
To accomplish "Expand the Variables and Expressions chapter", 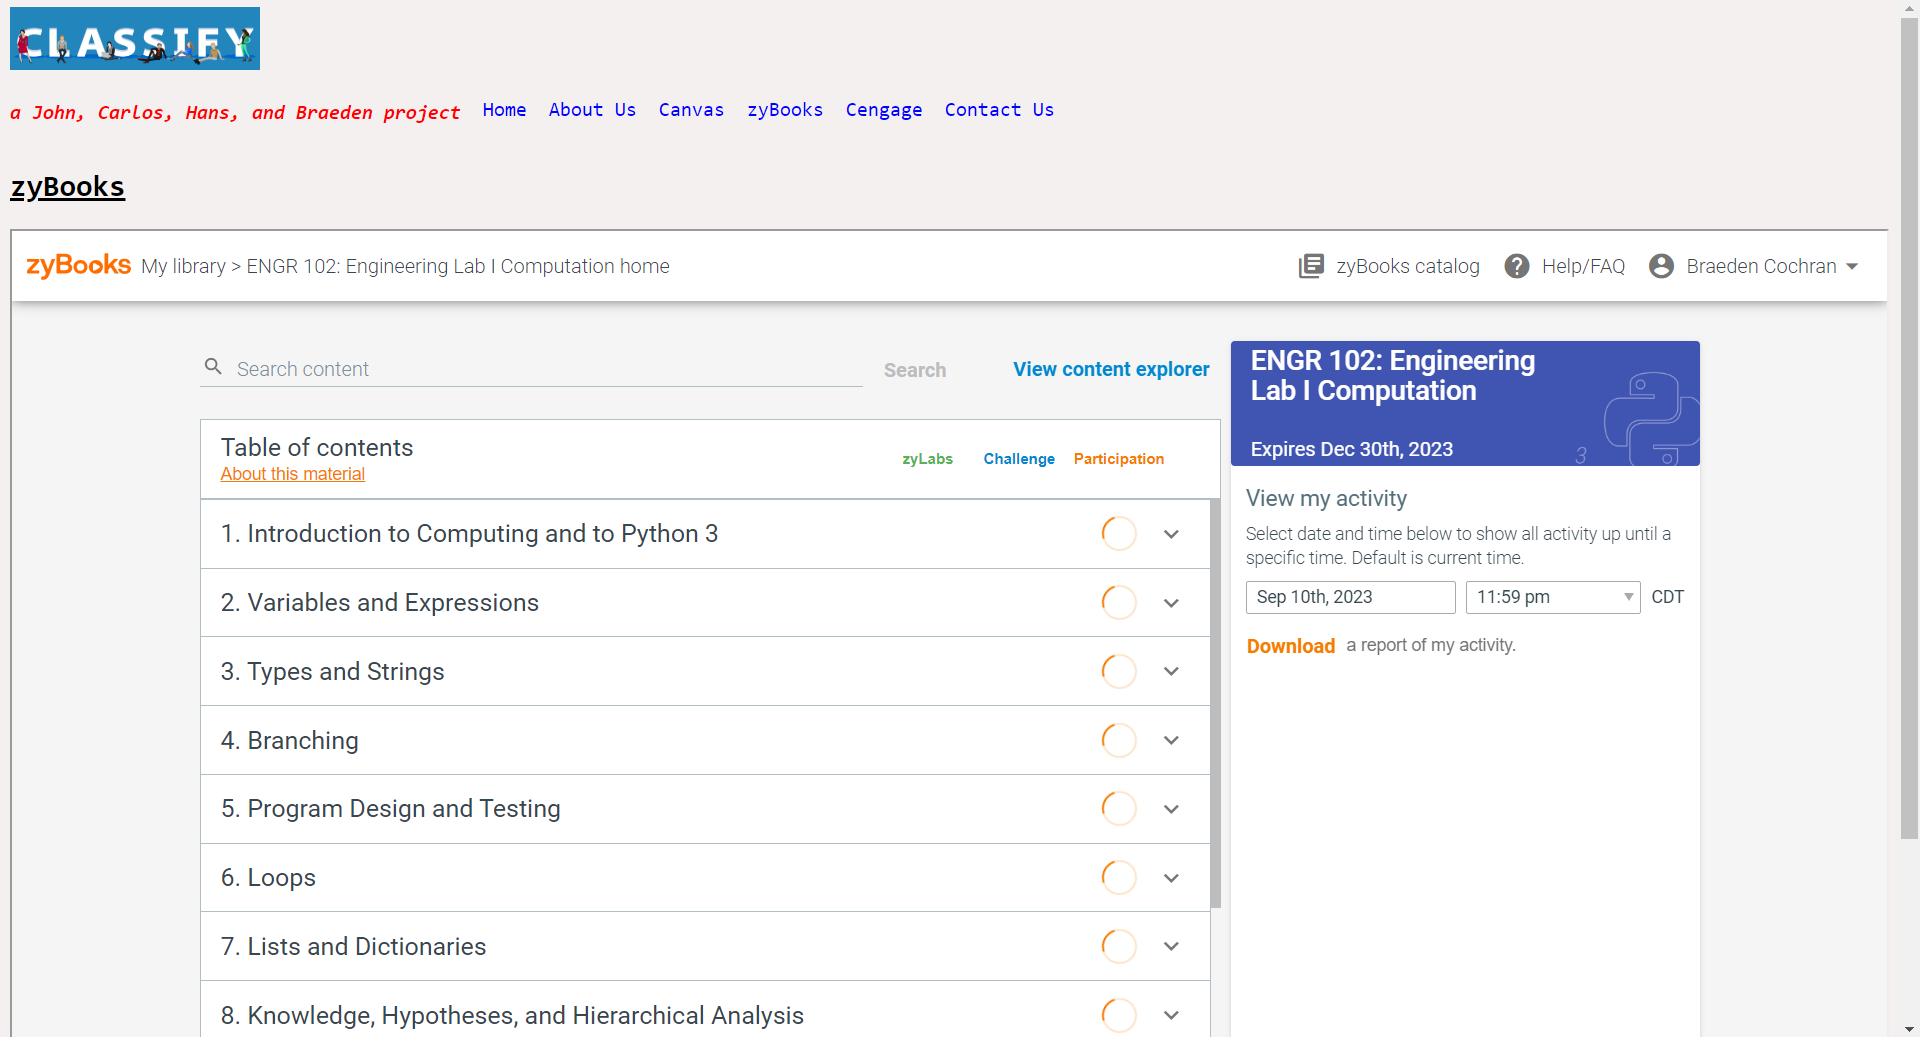I will click(1171, 603).
